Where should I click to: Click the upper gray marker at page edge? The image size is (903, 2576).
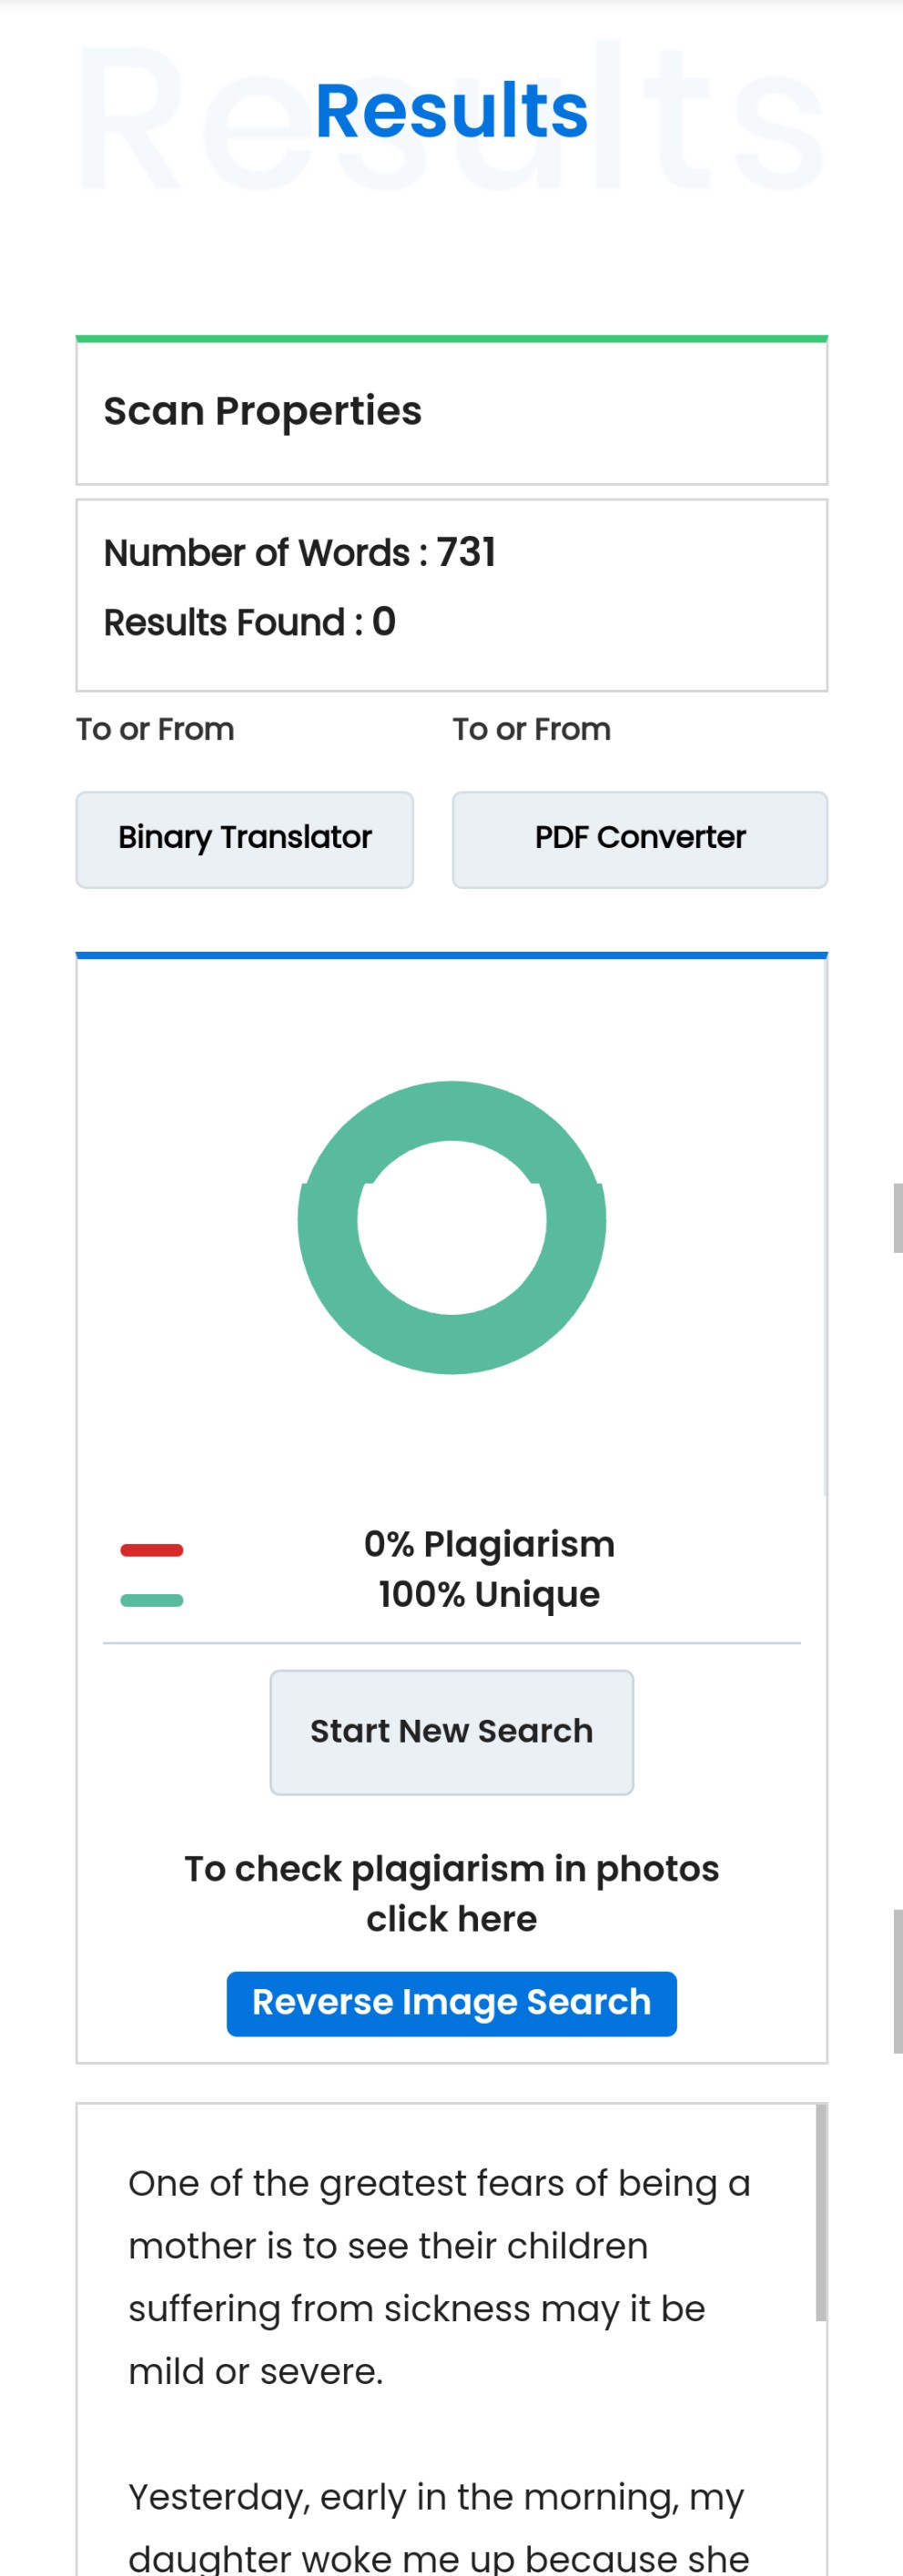coord(898,1217)
